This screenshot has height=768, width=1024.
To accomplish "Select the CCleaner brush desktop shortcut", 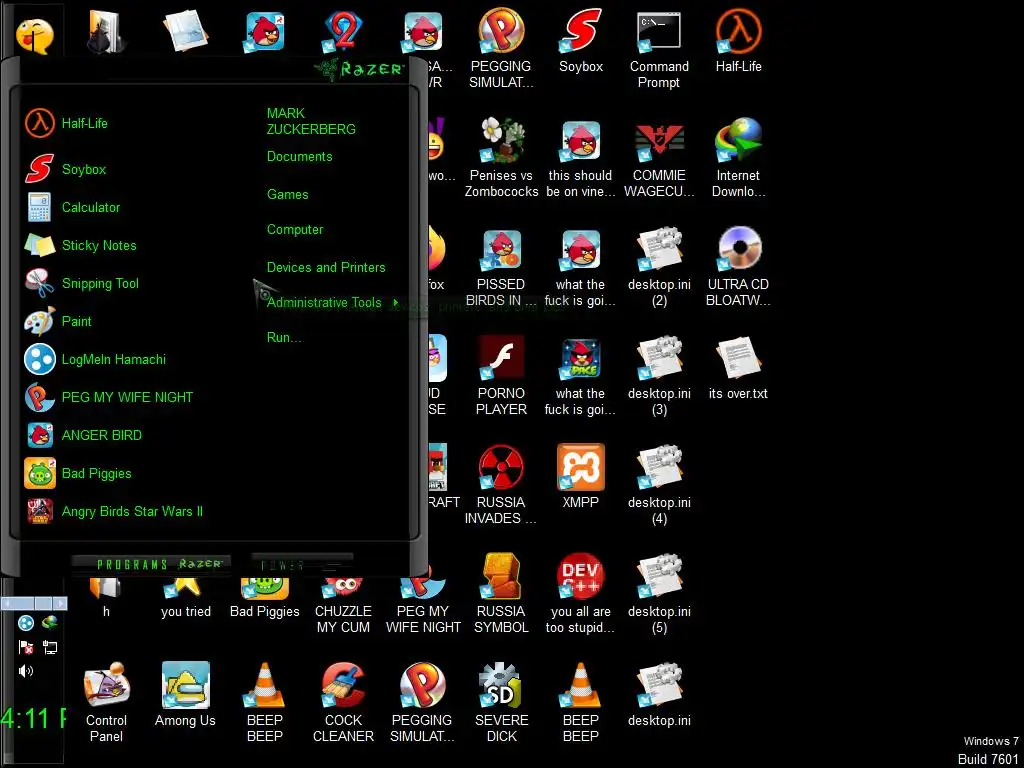I will click(x=344, y=703).
